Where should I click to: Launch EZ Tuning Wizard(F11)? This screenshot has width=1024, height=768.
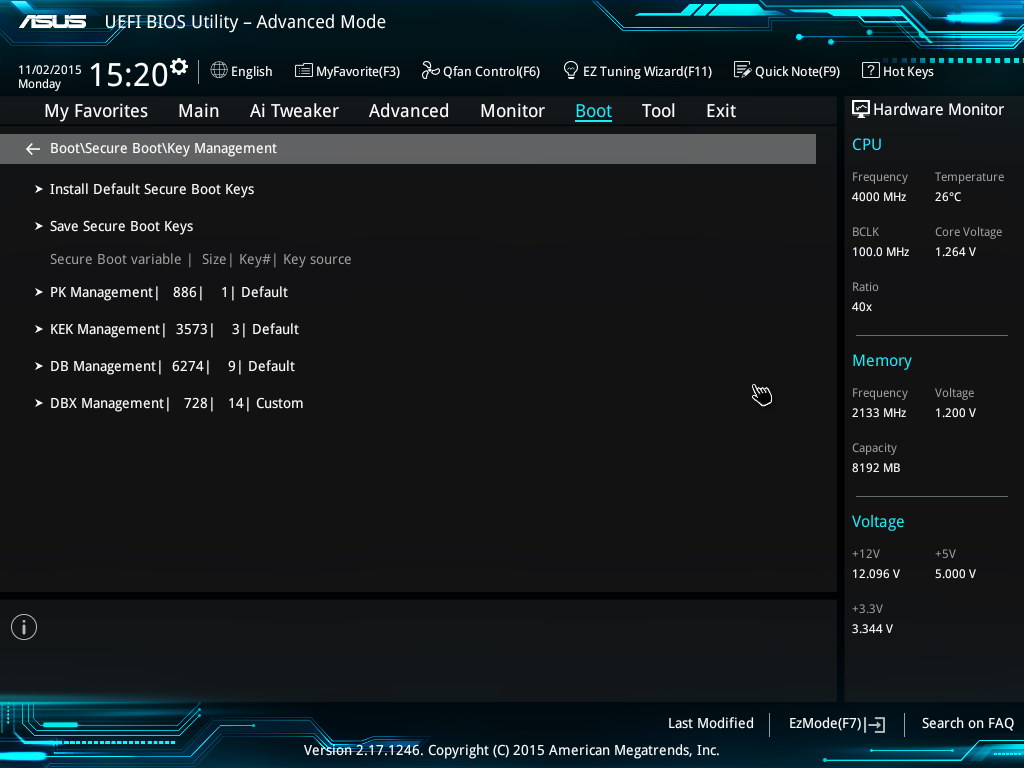pos(637,71)
